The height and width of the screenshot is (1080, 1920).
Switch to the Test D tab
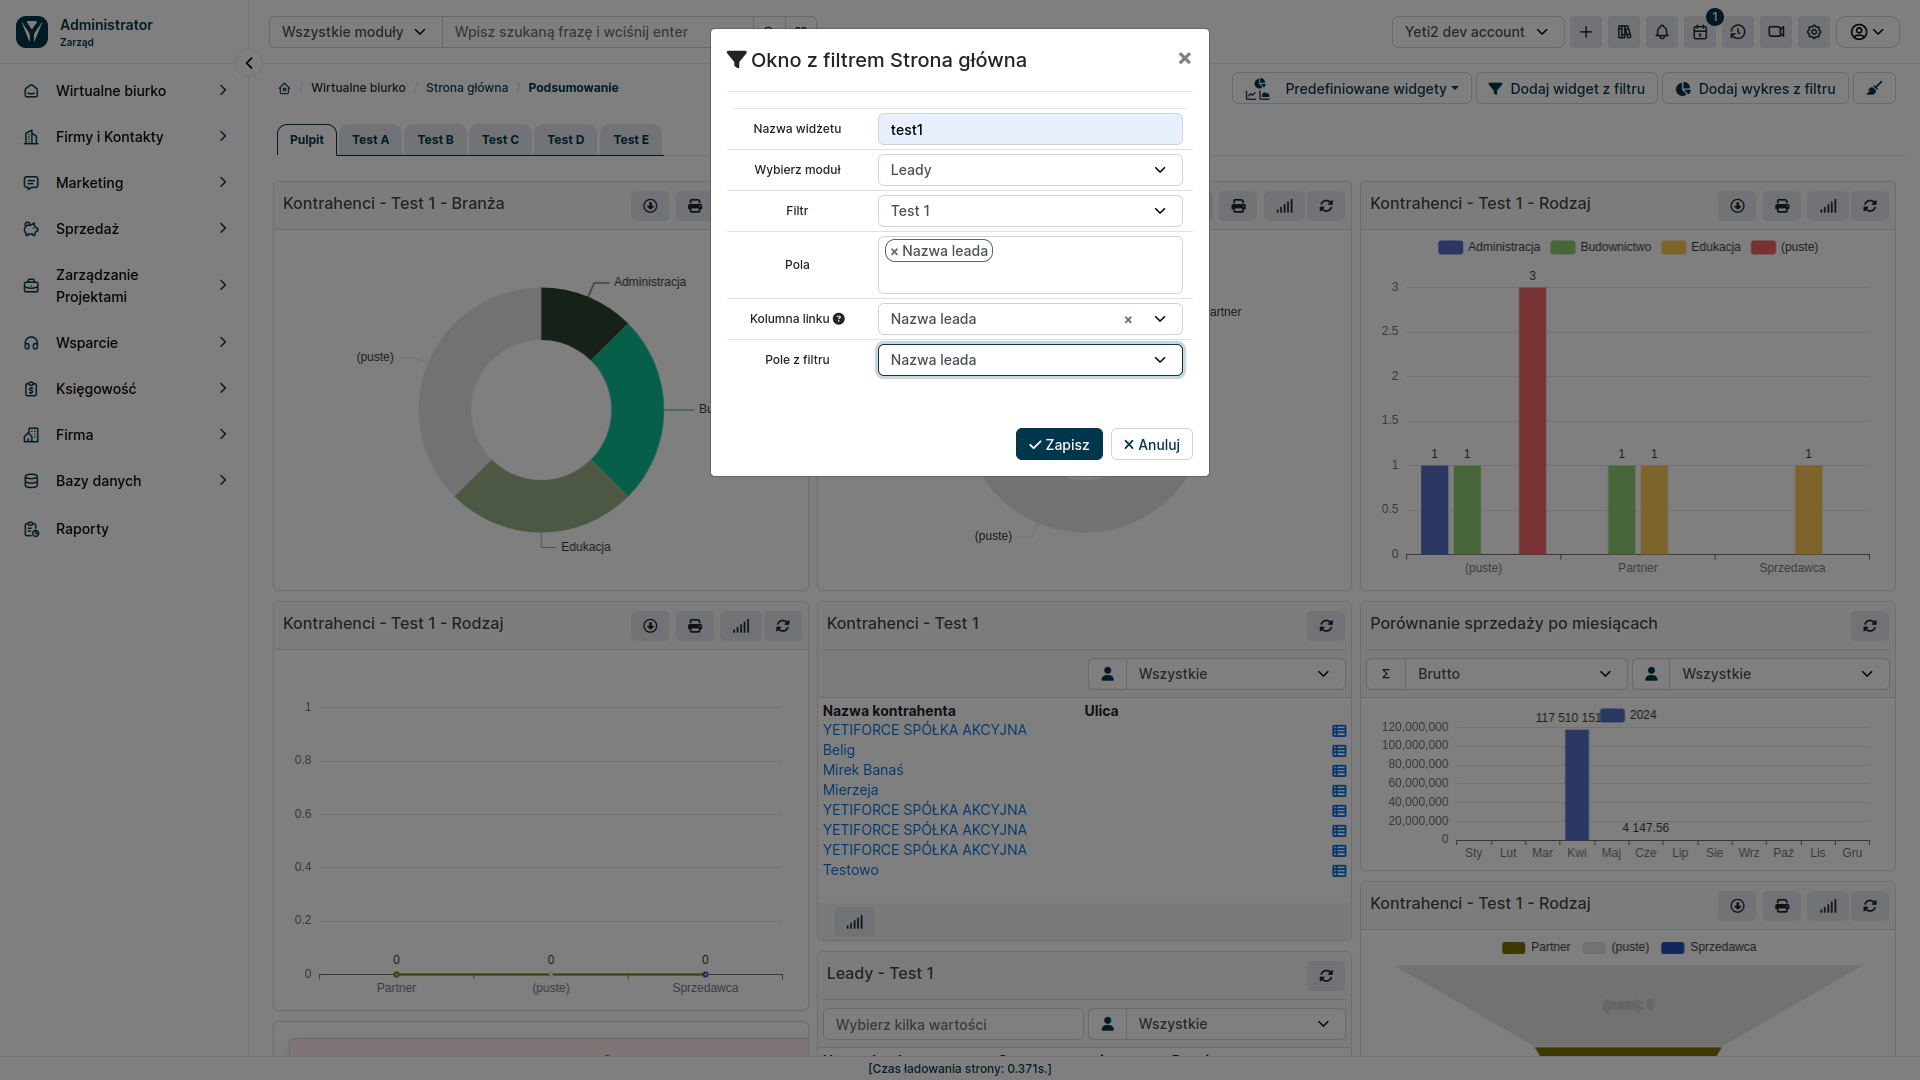565,140
